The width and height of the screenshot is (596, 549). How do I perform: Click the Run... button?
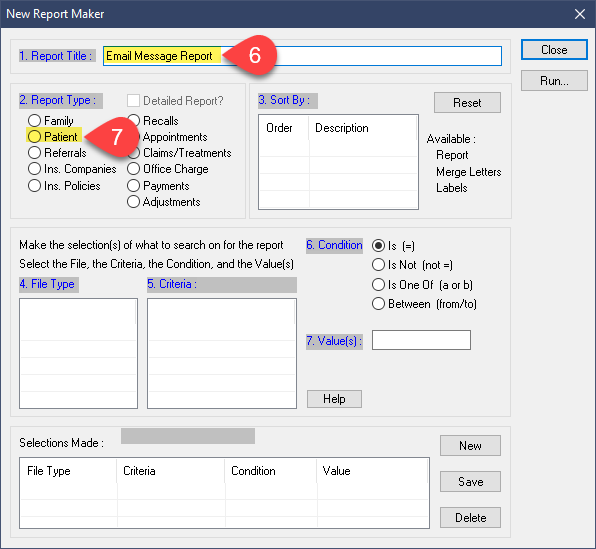pos(554,81)
